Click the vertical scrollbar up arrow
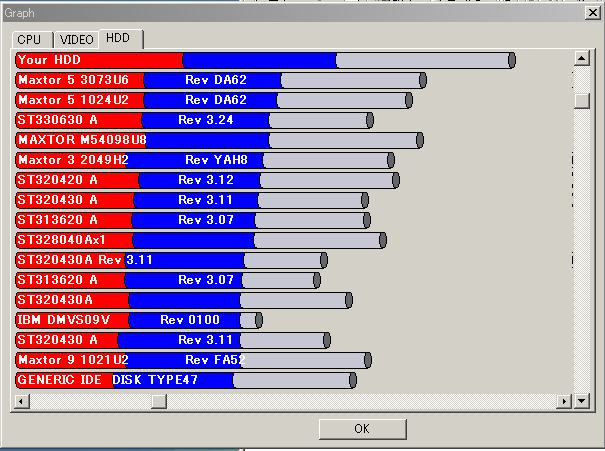The image size is (605, 451). point(581,59)
